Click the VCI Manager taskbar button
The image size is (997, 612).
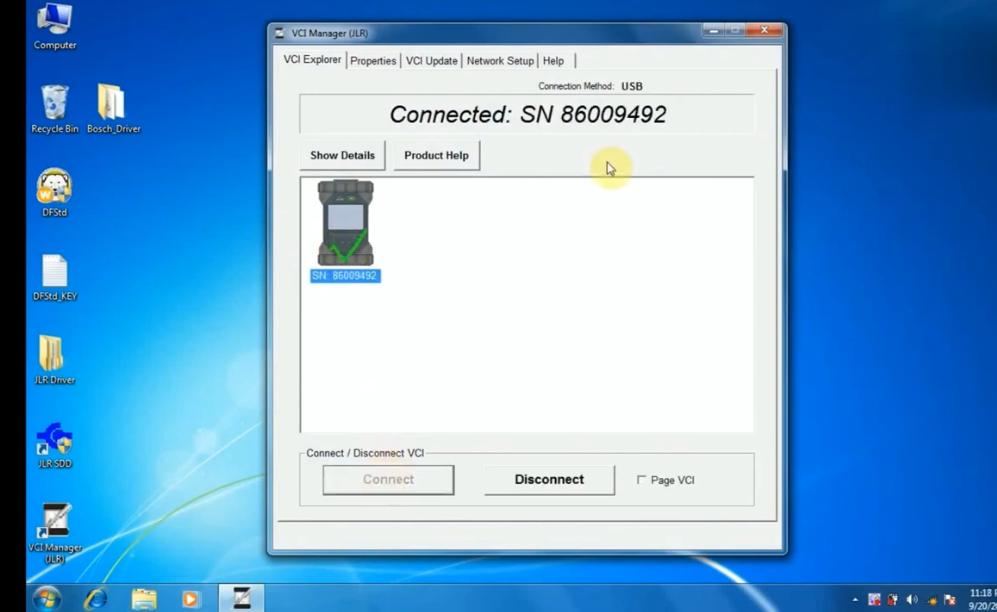pyautogui.click(x=242, y=598)
